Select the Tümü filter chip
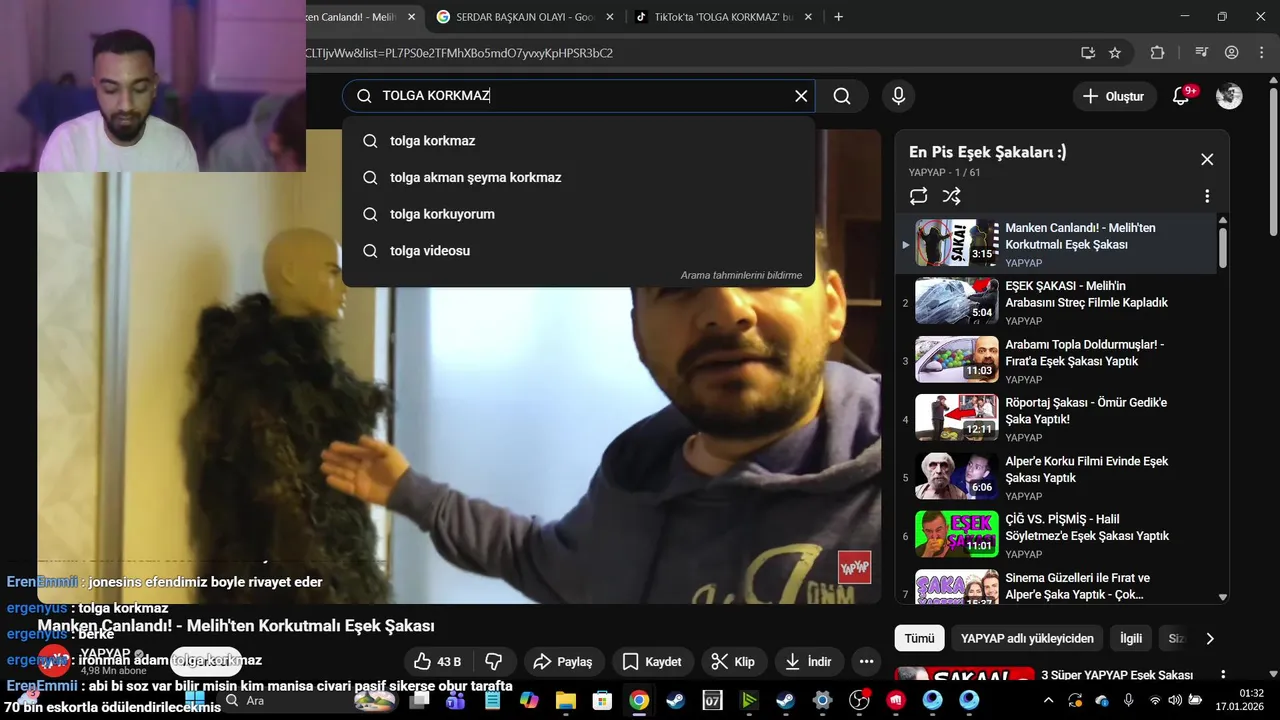This screenshot has height=720, width=1280. (919, 638)
